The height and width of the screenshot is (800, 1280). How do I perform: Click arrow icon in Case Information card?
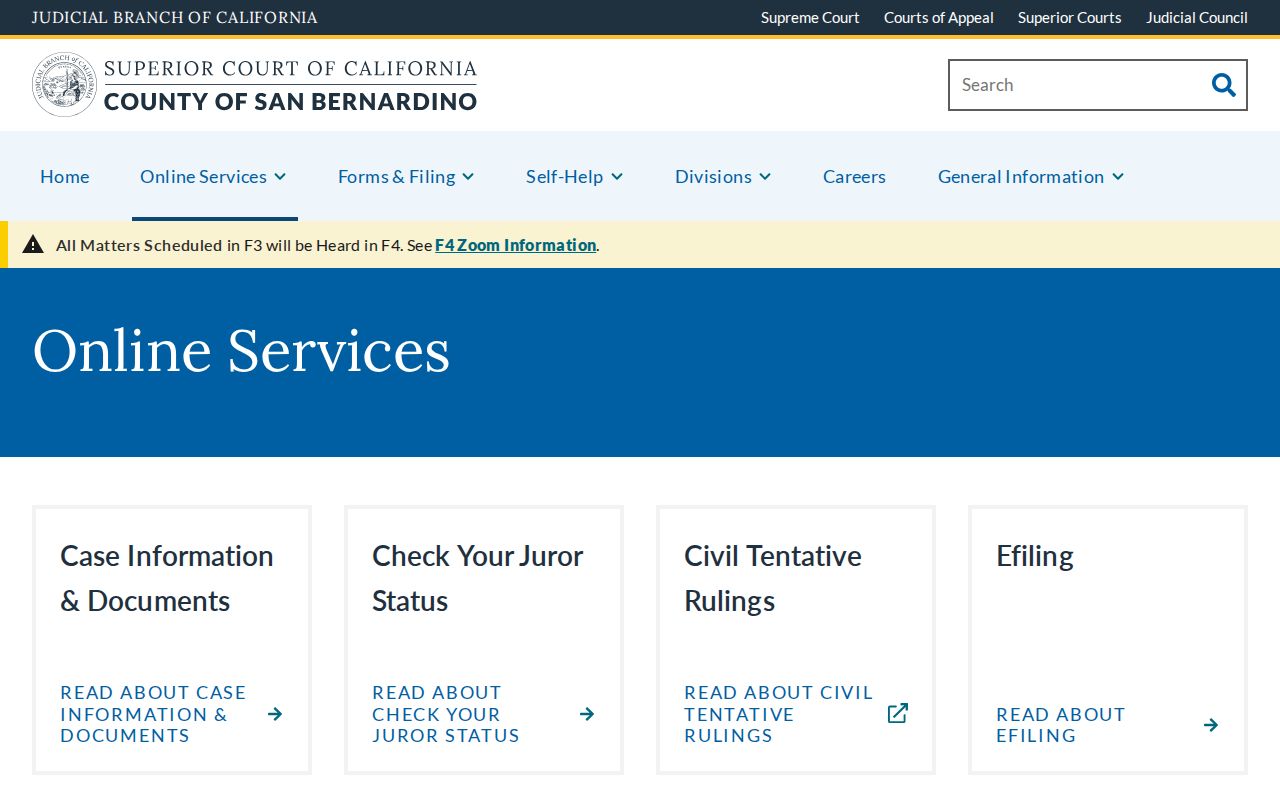pos(275,714)
